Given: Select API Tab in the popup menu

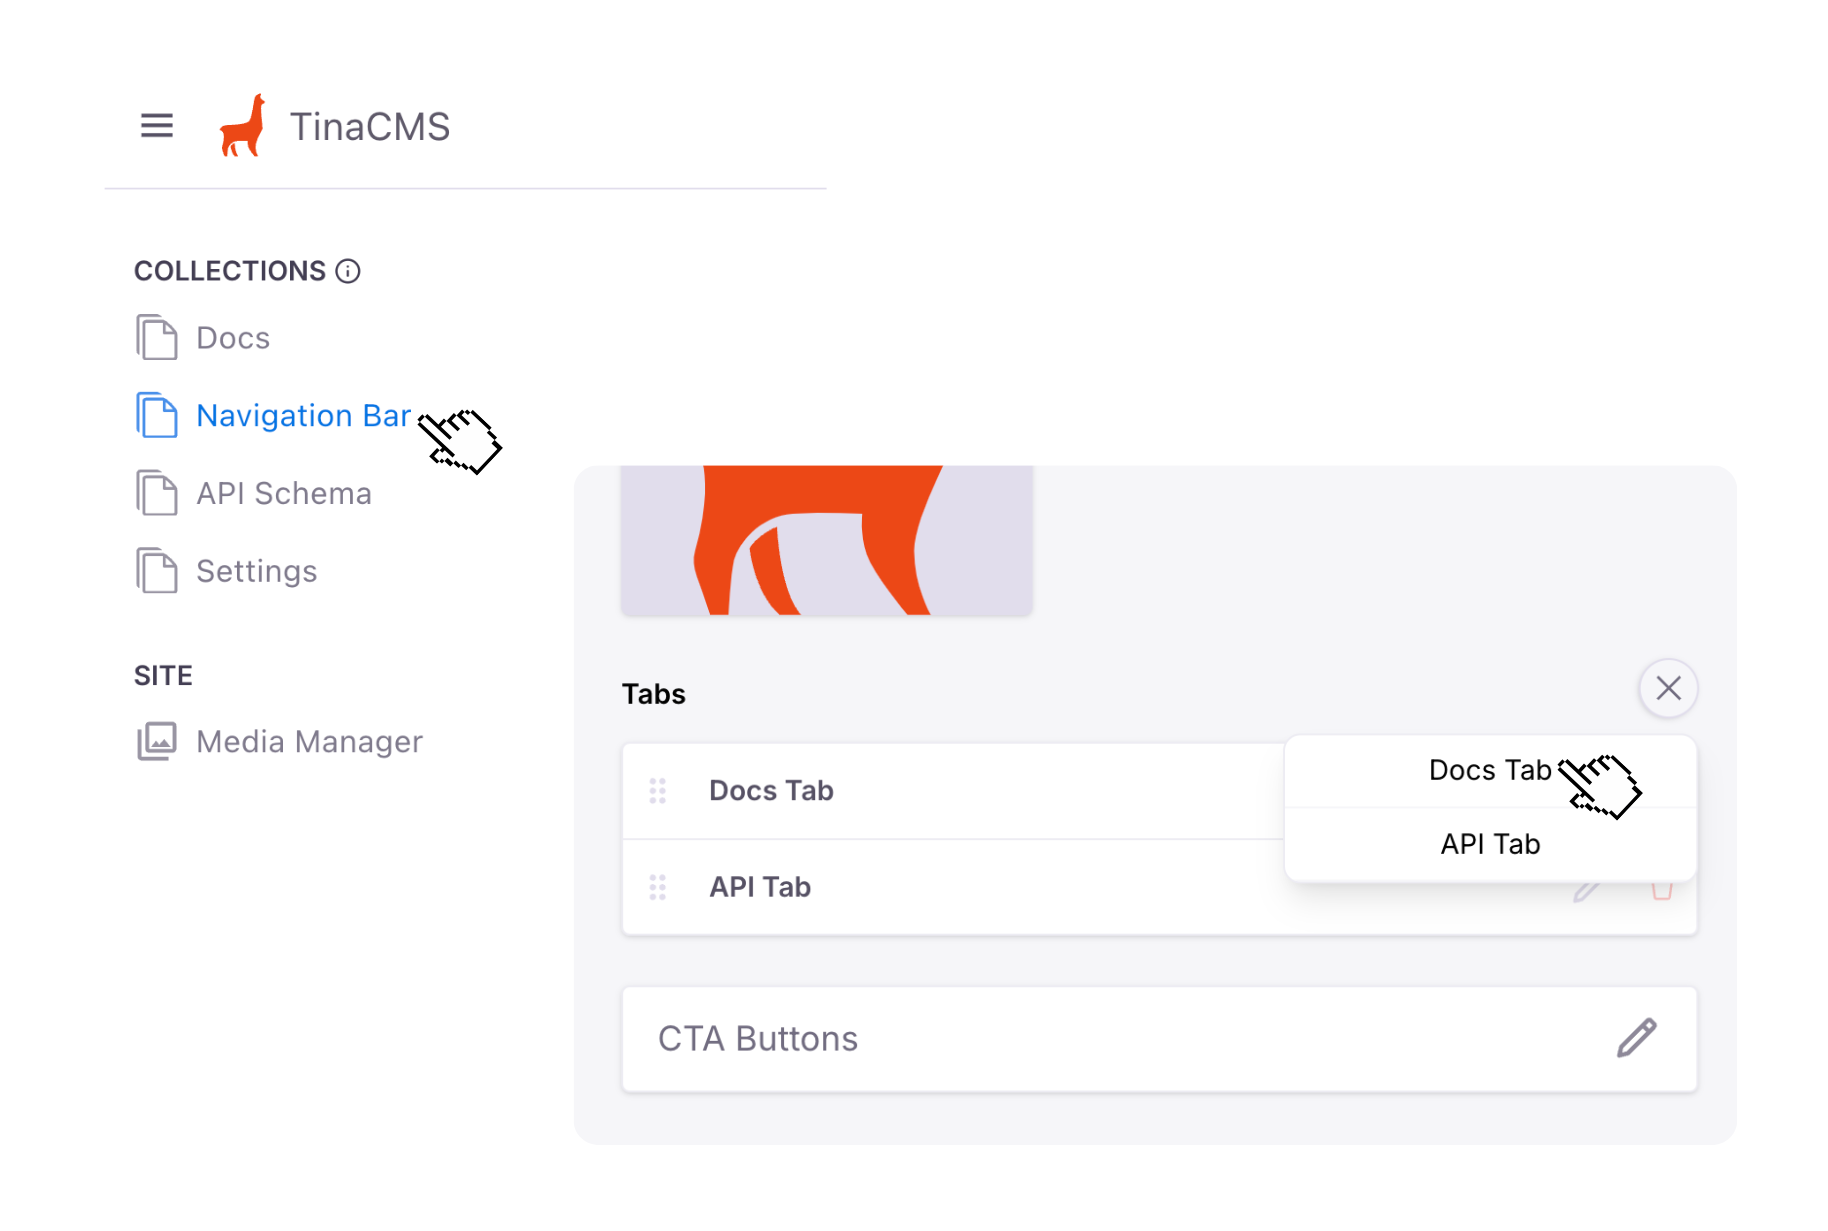Looking at the screenshot, I should (x=1490, y=844).
